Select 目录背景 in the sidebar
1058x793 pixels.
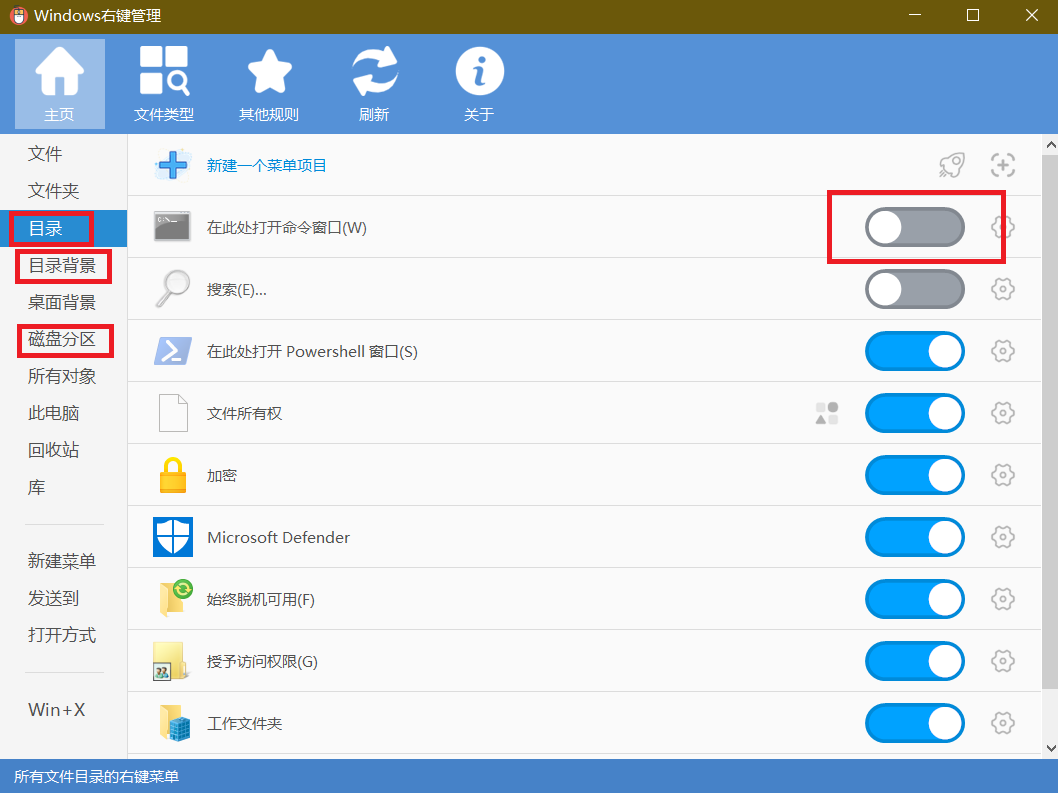click(x=62, y=266)
